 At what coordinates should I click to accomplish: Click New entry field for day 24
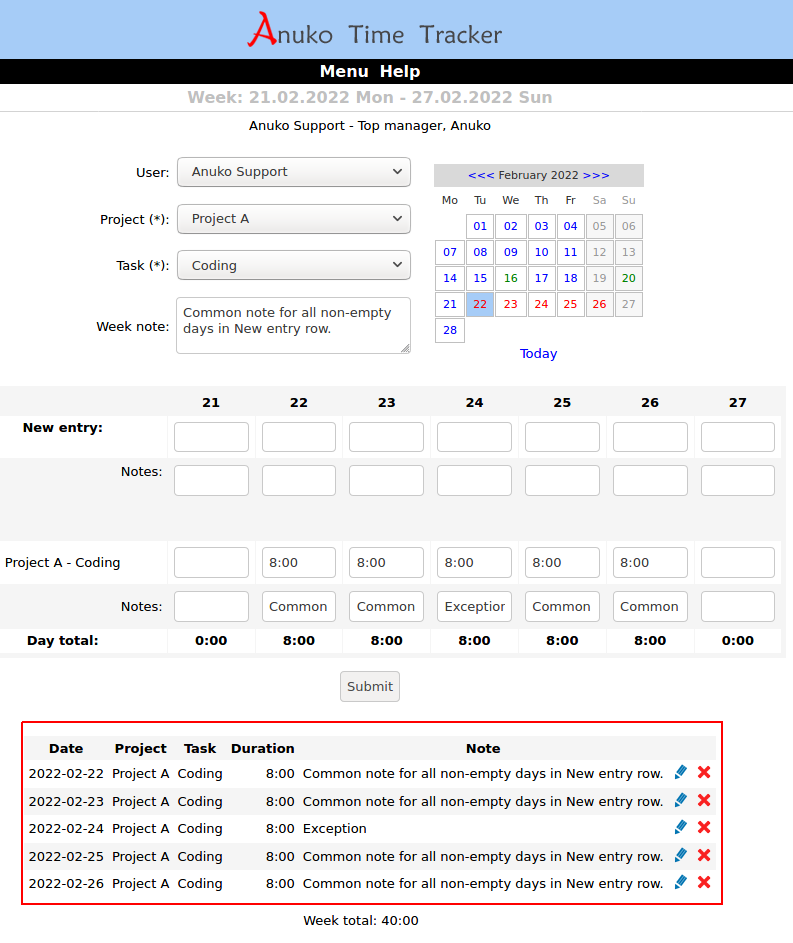click(474, 437)
